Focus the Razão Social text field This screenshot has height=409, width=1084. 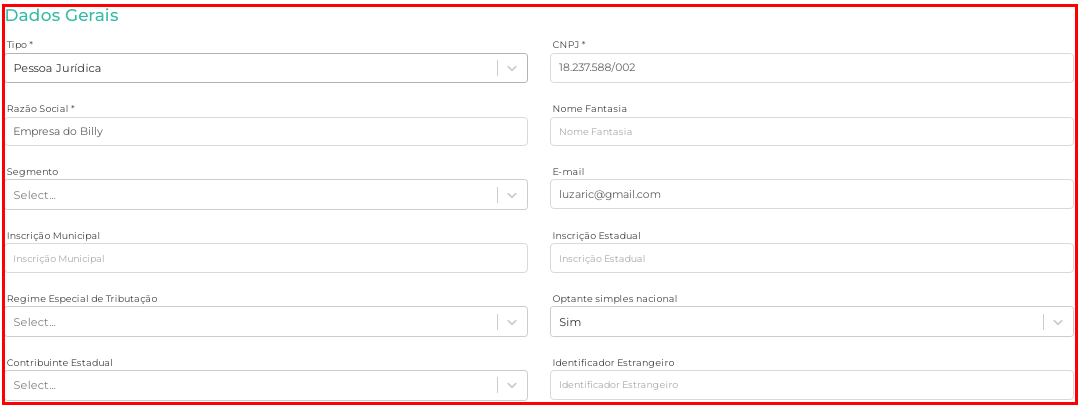click(267, 131)
